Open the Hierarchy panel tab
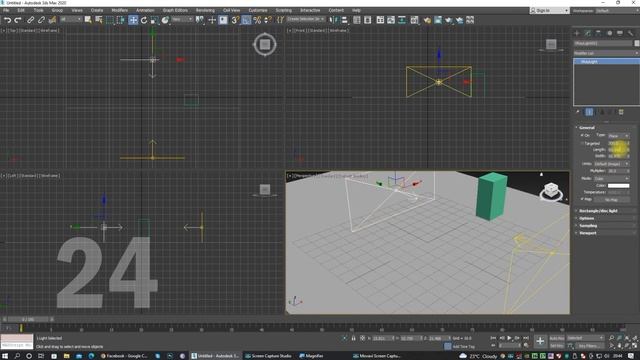The width and height of the screenshot is (640, 360). click(598, 33)
